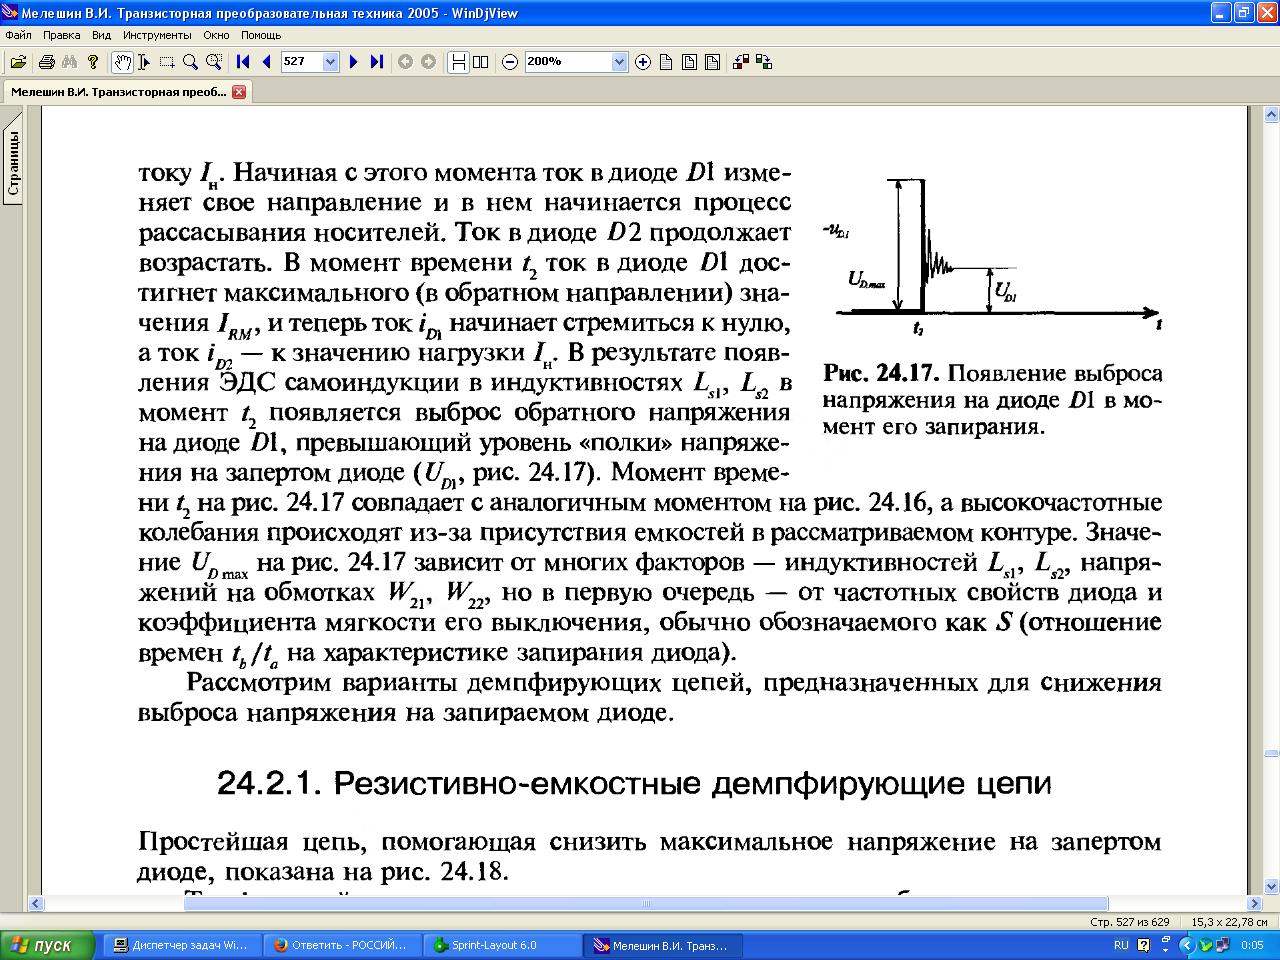Toggle continuous page layout mode
Image resolution: width=1280 pixels, height=960 pixels.
(458, 62)
